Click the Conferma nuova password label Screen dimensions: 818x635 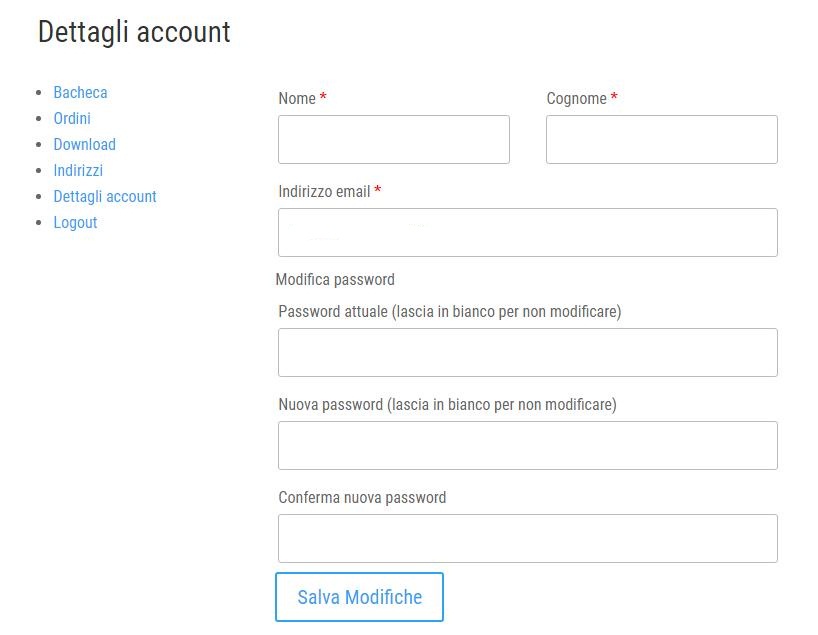click(x=362, y=498)
